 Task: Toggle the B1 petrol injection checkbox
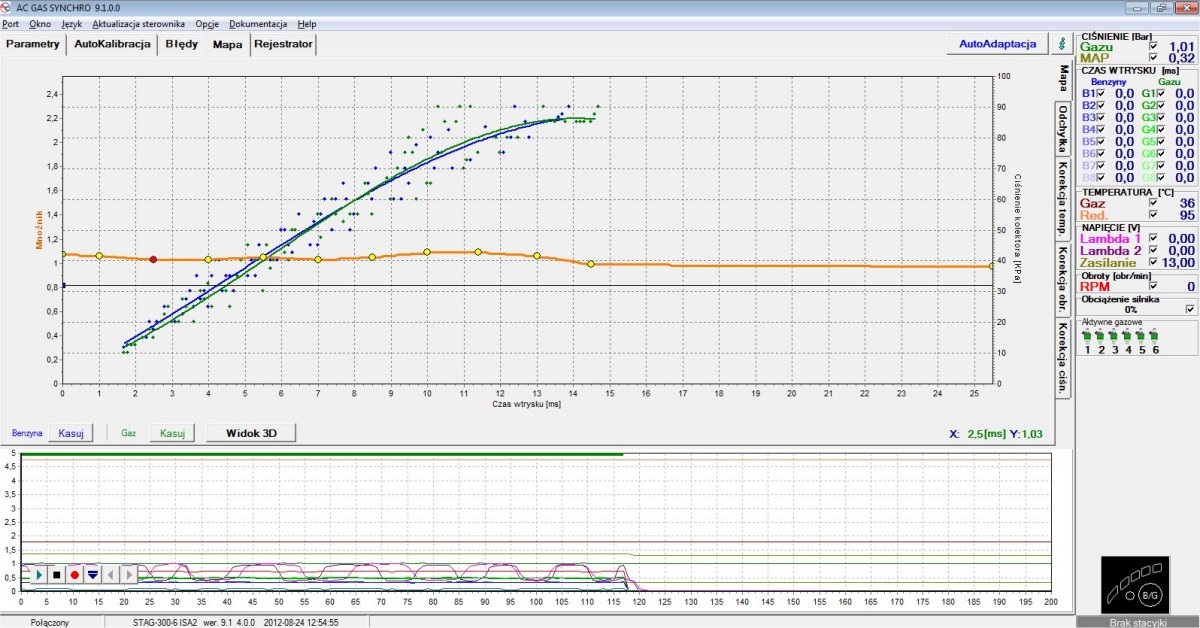(x=1101, y=93)
